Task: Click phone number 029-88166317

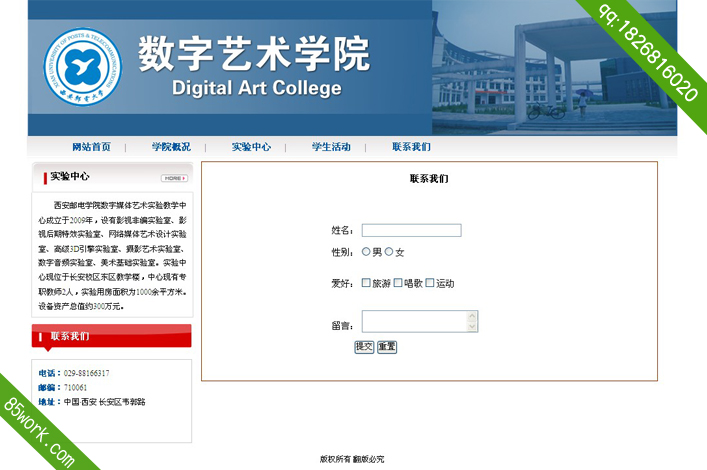Action: point(87,373)
